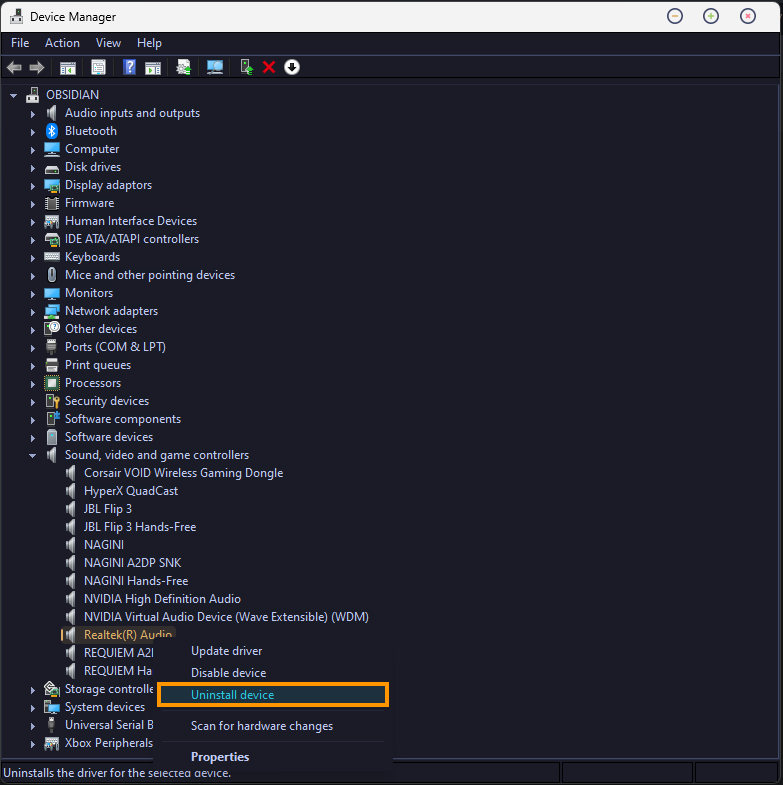Click the Back arrow toolbar icon
The width and height of the screenshot is (783, 785).
pos(14,67)
